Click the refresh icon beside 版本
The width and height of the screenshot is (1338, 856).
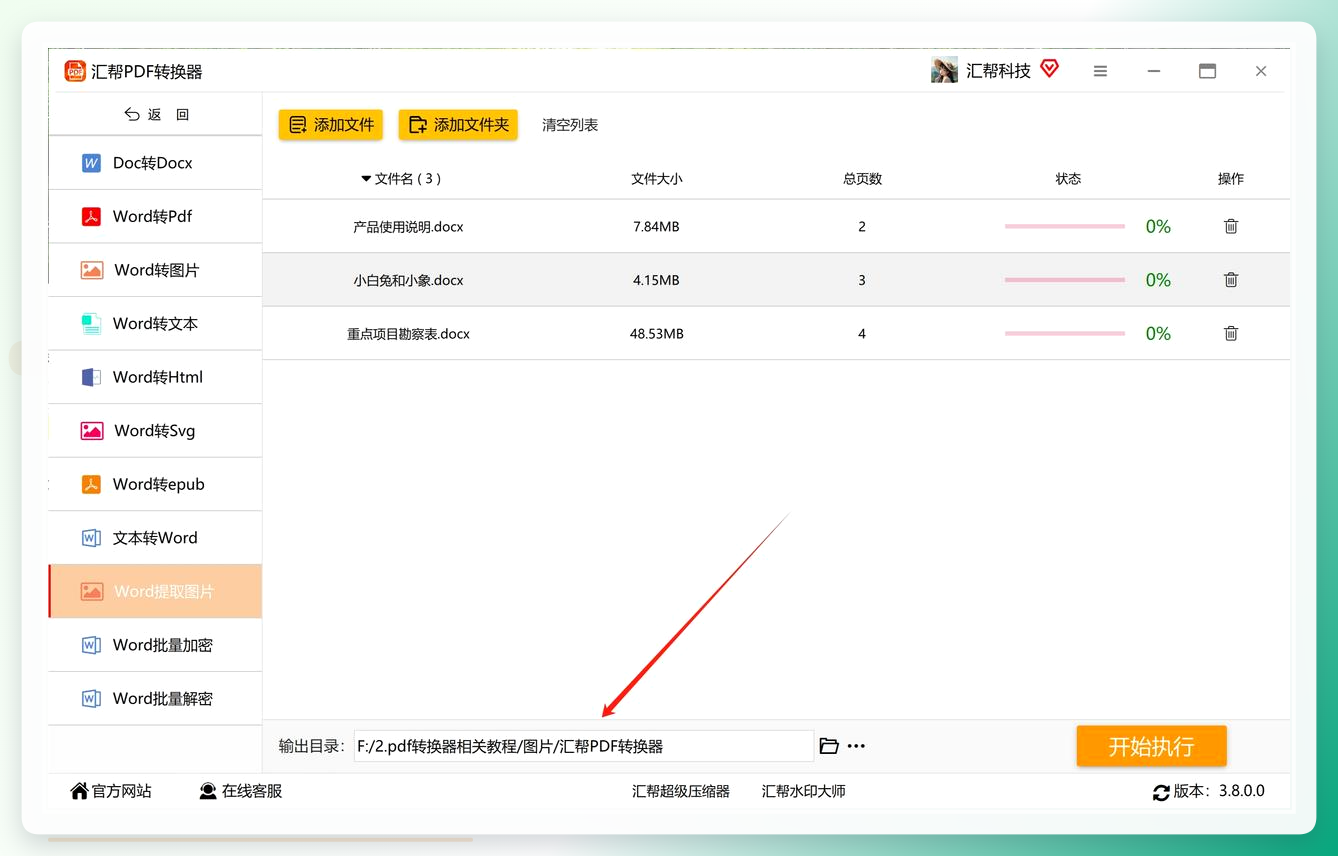click(1161, 792)
